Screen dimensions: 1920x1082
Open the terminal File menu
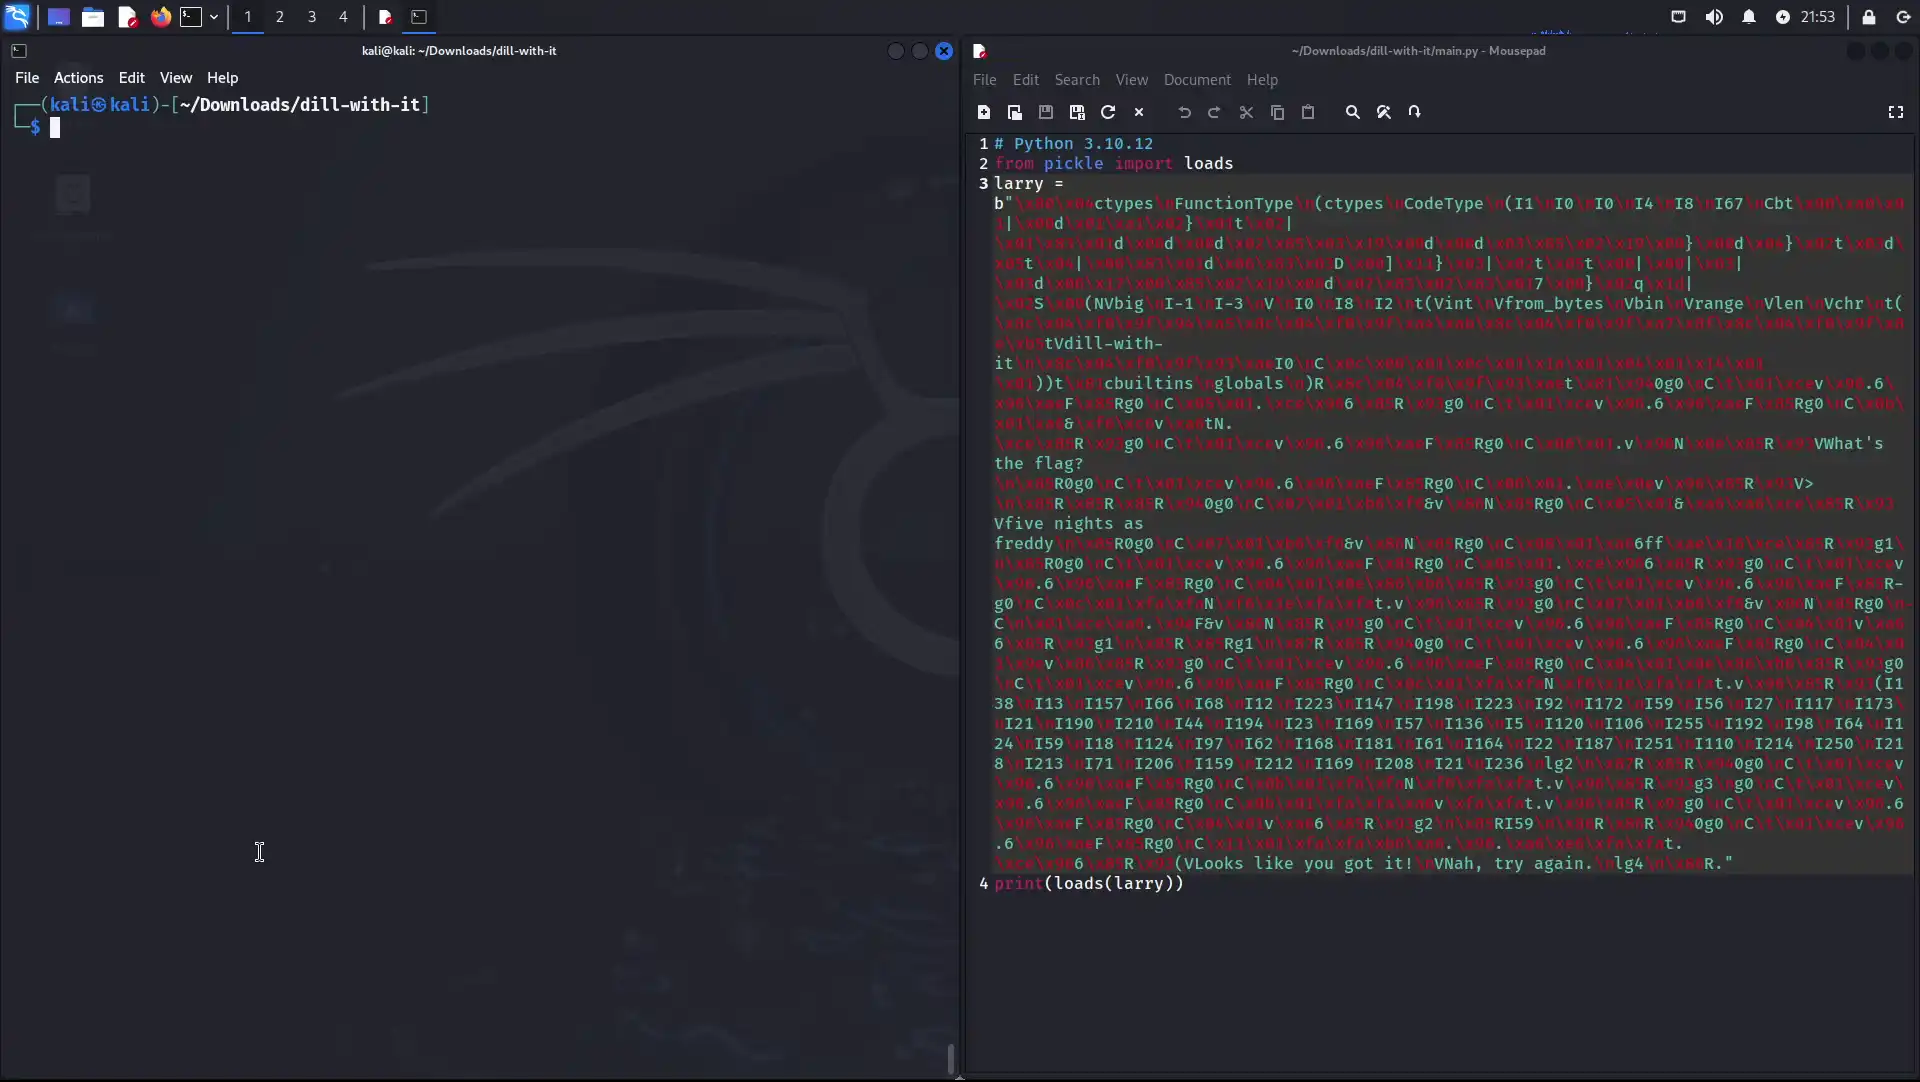click(x=27, y=78)
